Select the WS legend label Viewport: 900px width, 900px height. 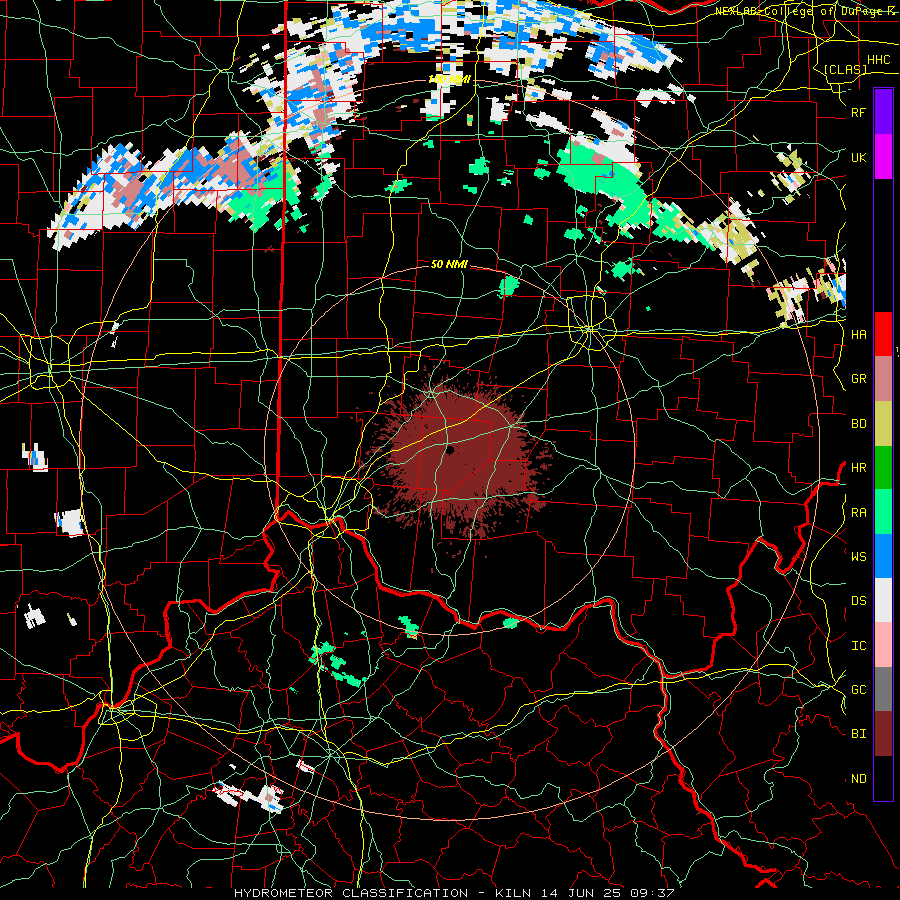tap(858, 556)
